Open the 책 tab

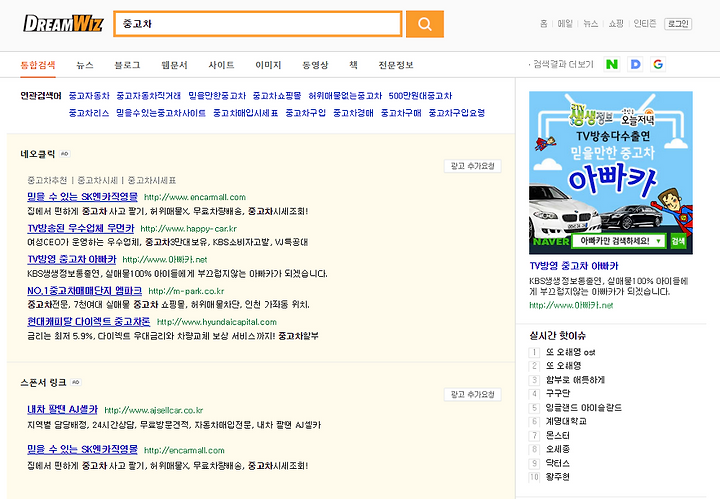point(354,65)
